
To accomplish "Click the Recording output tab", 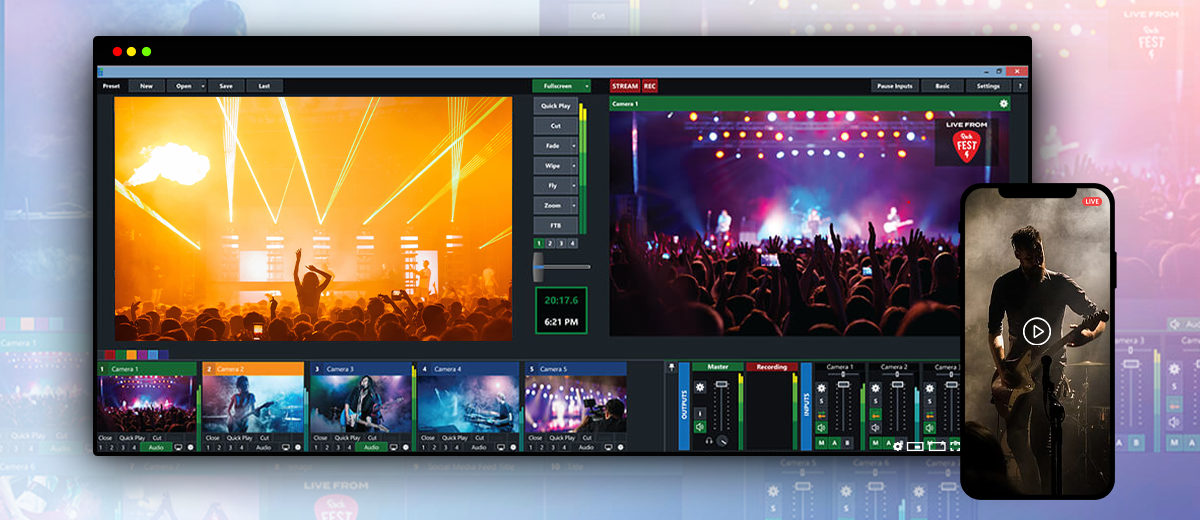I will [772, 367].
